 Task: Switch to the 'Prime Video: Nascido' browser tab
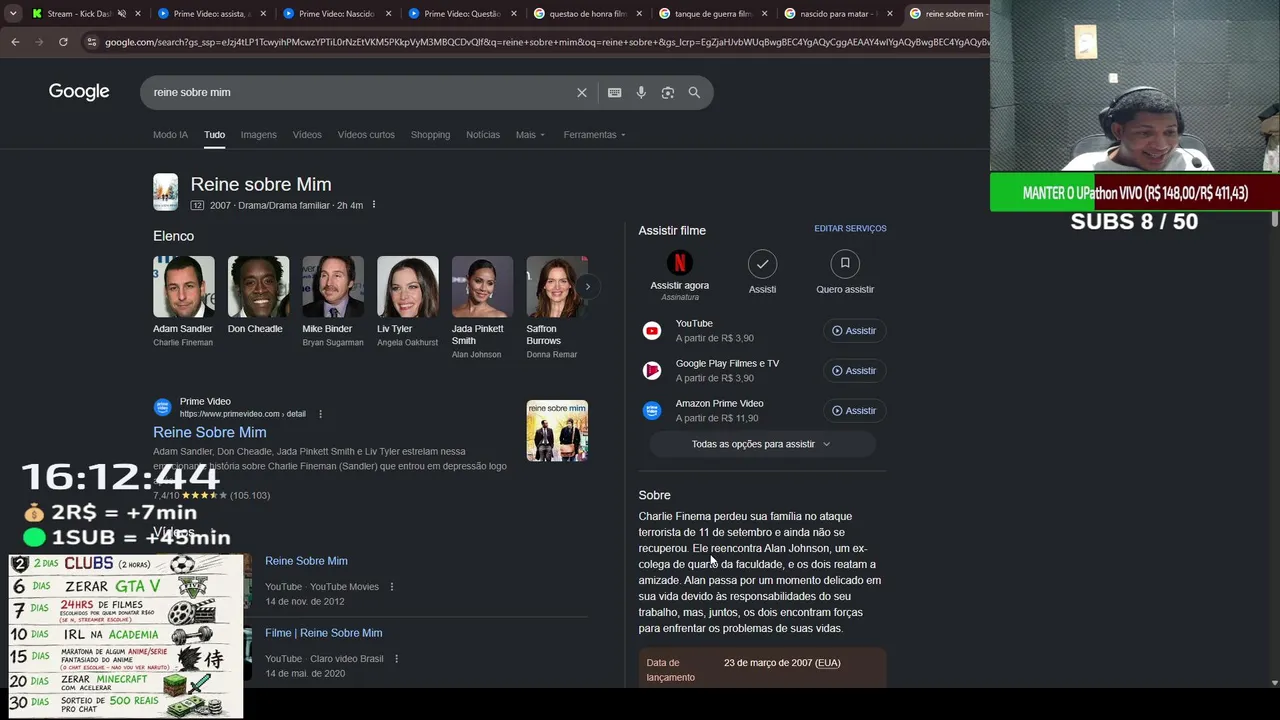tap(337, 14)
